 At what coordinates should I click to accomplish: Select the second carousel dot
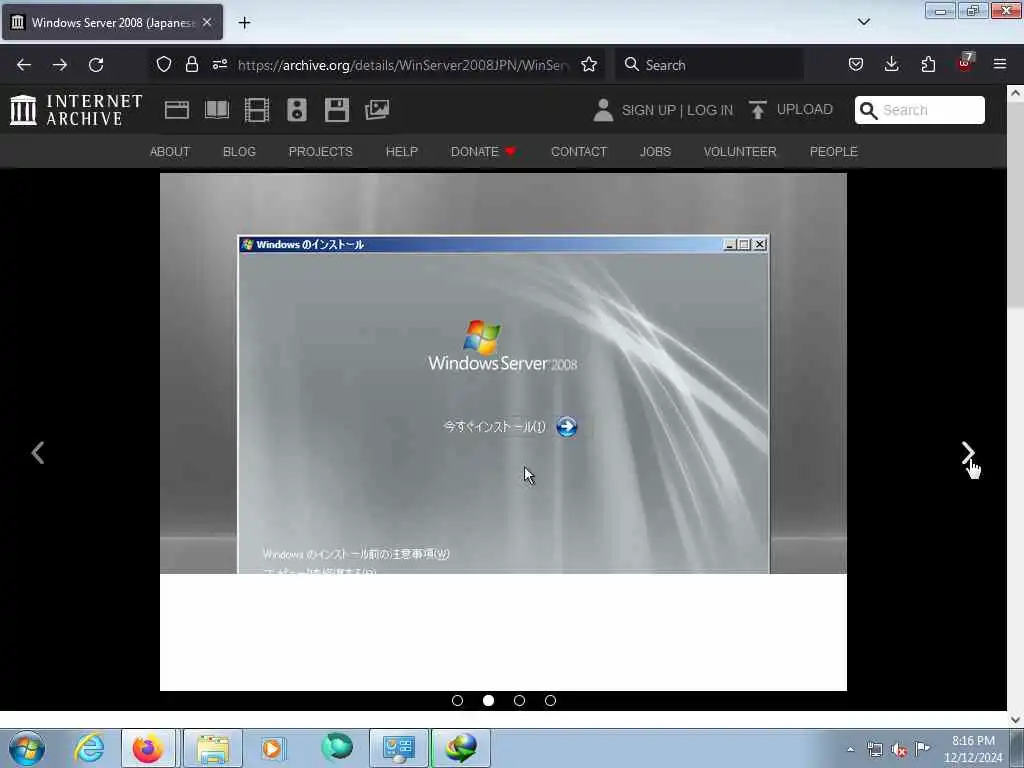(x=488, y=700)
